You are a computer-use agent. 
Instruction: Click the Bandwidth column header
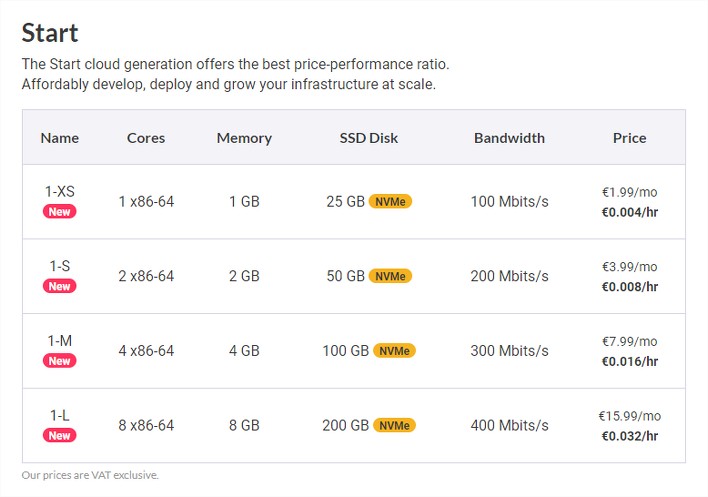click(509, 138)
